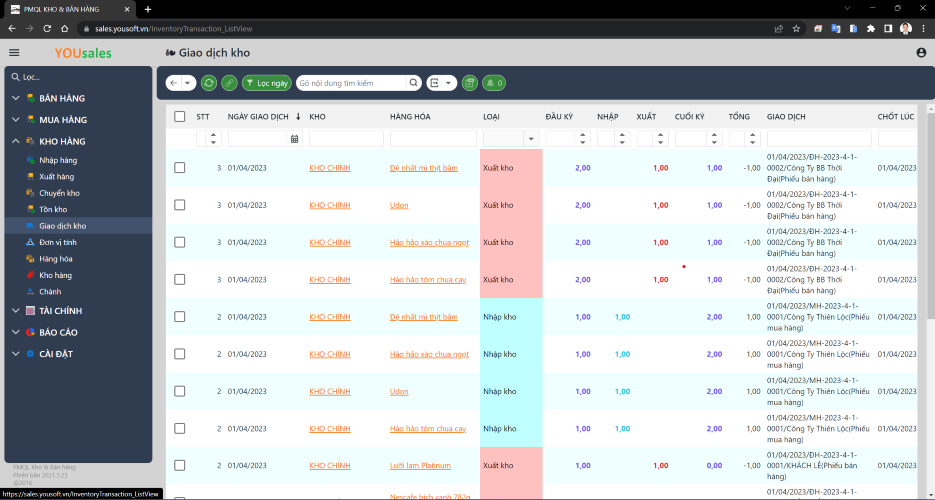Click the link icon in toolbar
This screenshot has width=935, height=500.
coord(229,83)
